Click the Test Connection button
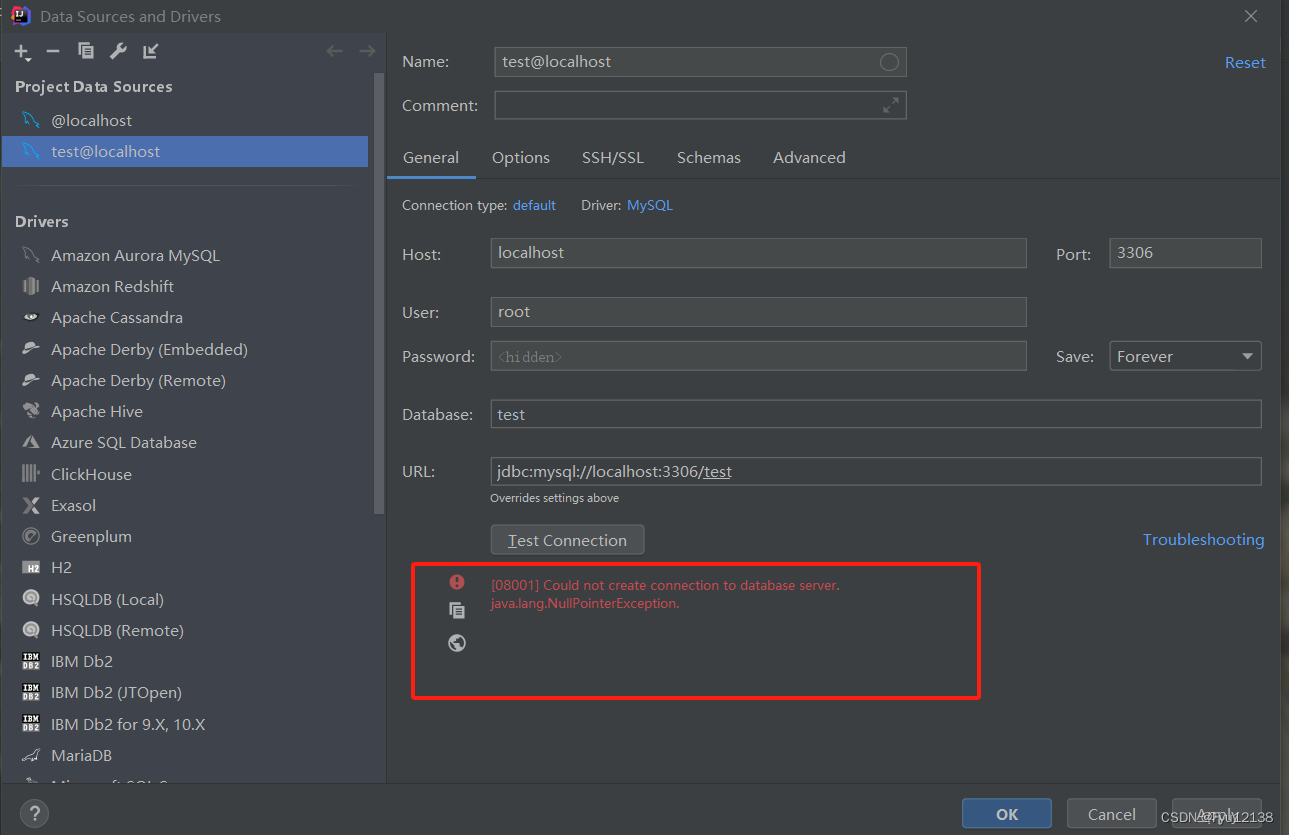Viewport: 1289px width, 835px height. [567, 540]
